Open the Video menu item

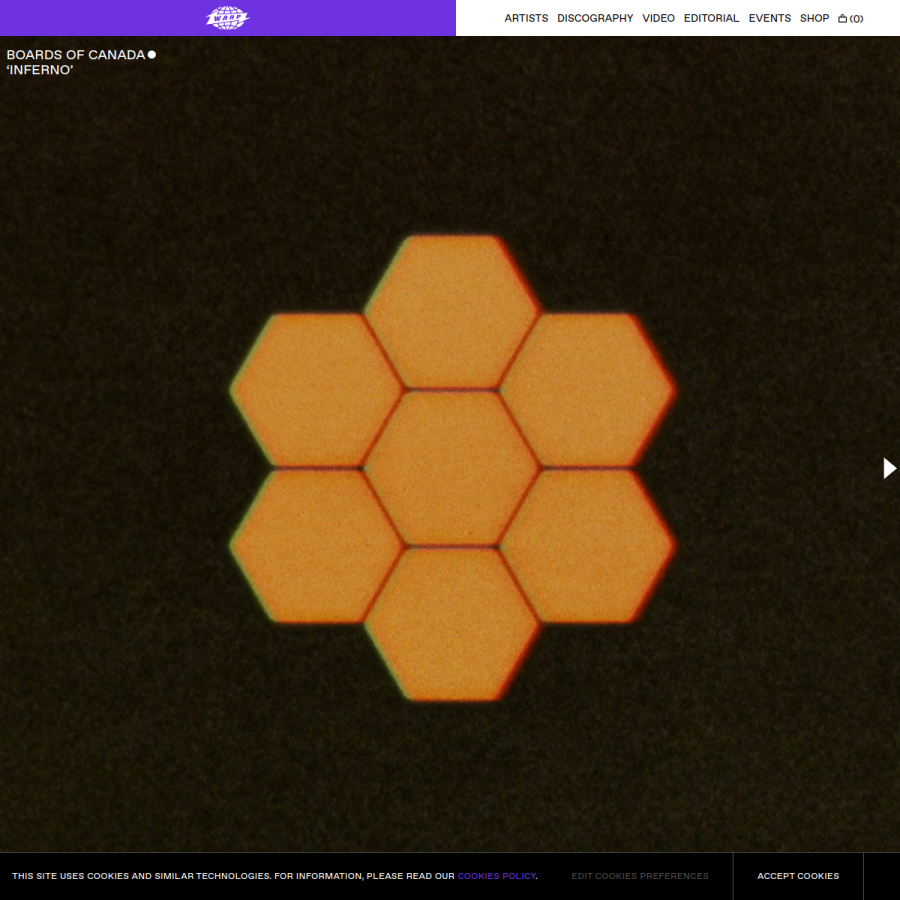(658, 18)
